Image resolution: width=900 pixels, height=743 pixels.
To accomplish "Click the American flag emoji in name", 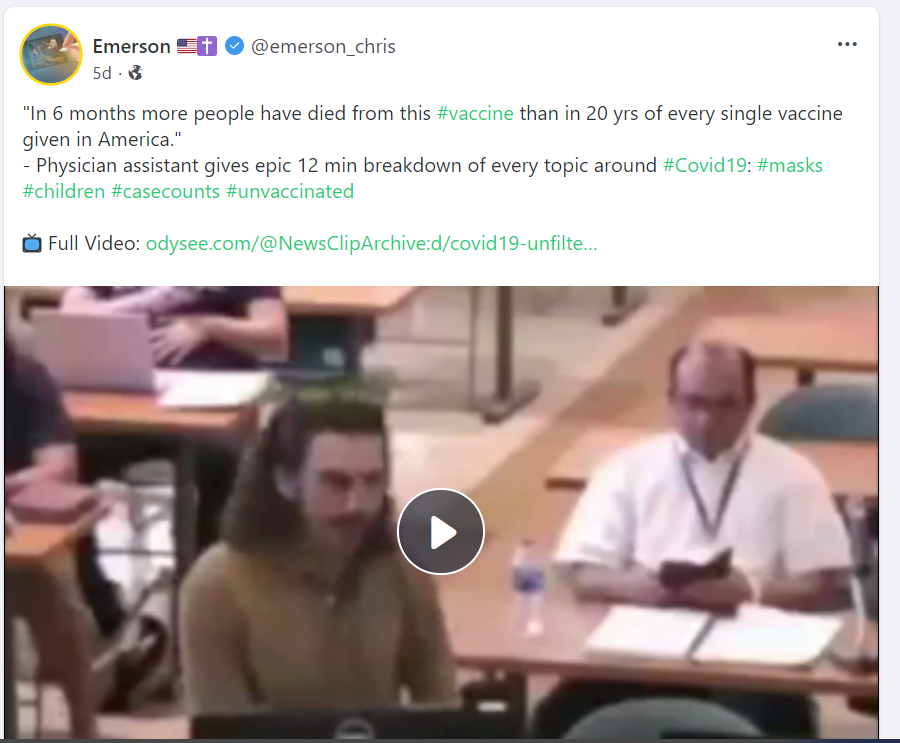I will [x=187, y=46].
